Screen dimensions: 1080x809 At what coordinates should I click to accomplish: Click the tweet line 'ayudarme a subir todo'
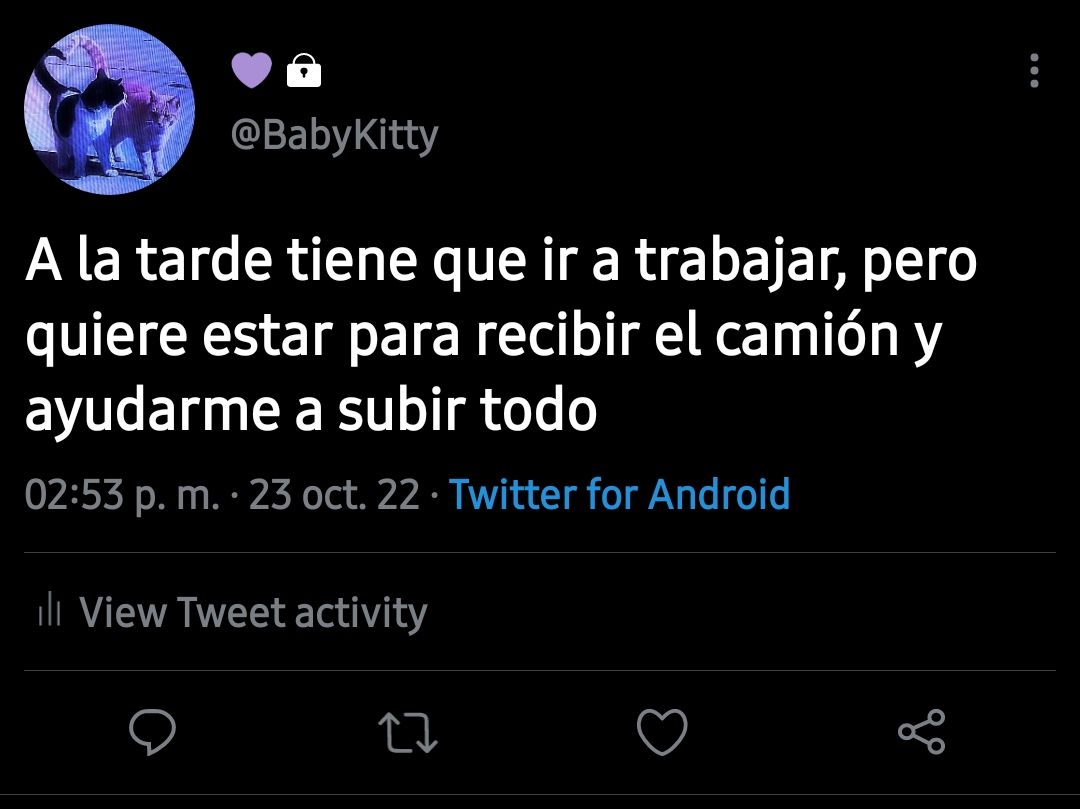(311, 410)
